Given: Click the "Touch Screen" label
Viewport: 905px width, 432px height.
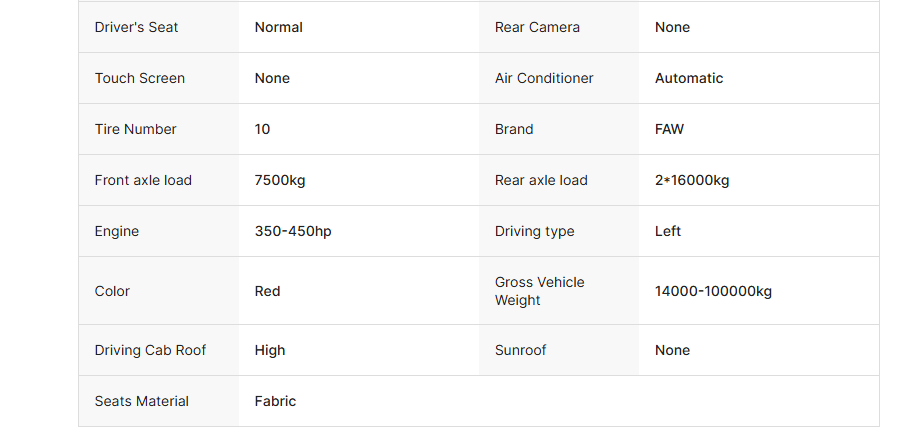Looking at the screenshot, I should [x=140, y=78].
